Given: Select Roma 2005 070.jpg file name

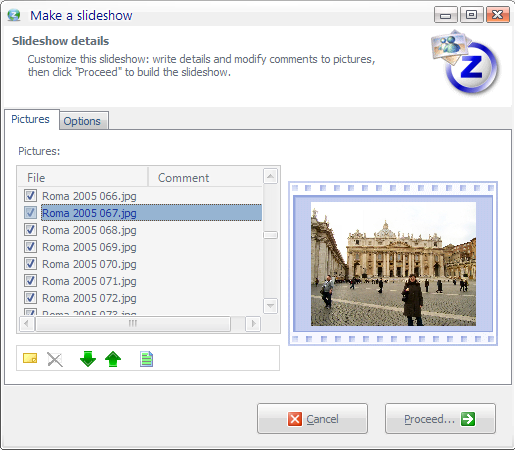Looking at the screenshot, I should pos(89,264).
